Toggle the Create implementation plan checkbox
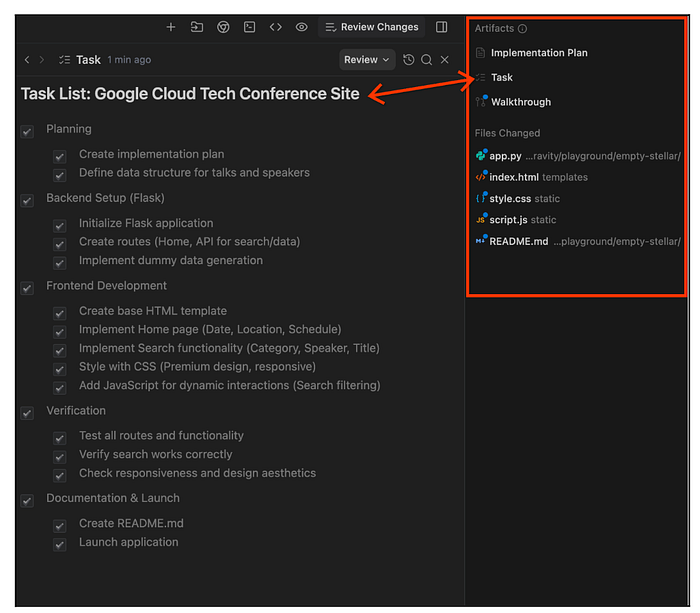The image size is (700, 613). 60,157
